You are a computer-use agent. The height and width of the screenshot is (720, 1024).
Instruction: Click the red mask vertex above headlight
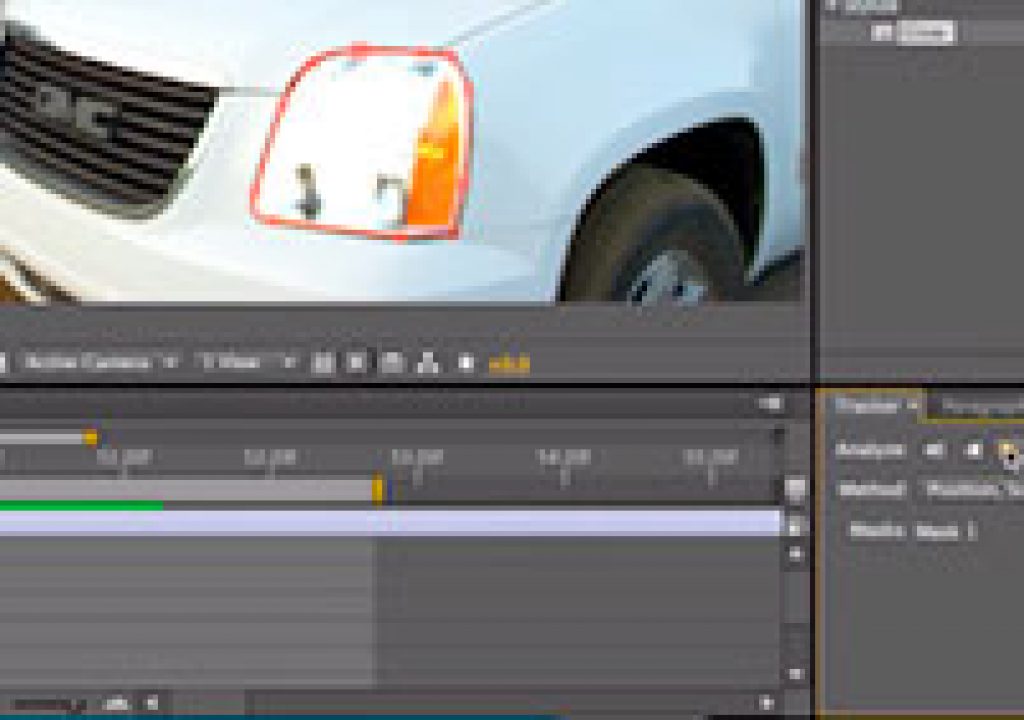359,50
